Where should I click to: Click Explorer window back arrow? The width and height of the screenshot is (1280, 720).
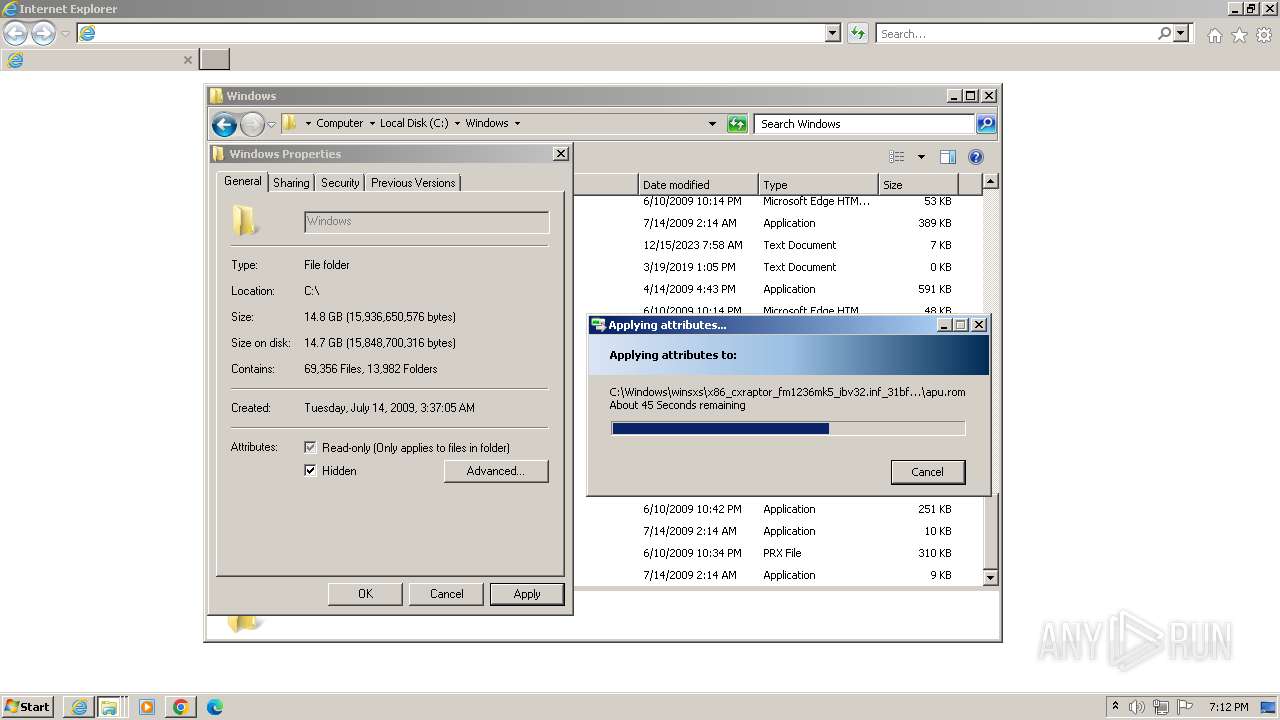pos(224,124)
